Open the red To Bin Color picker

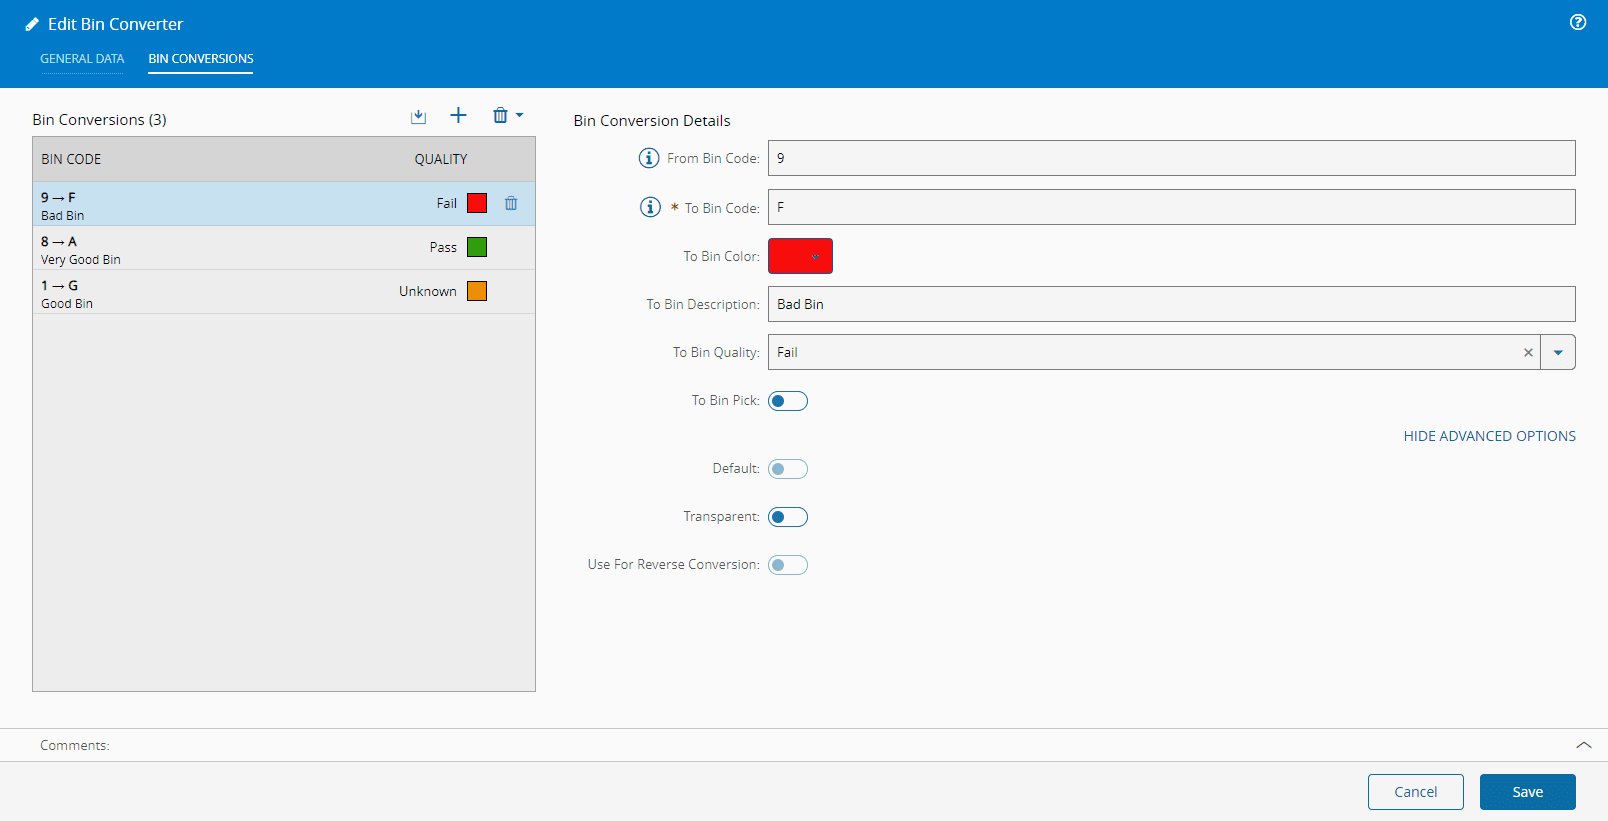pos(800,256)
